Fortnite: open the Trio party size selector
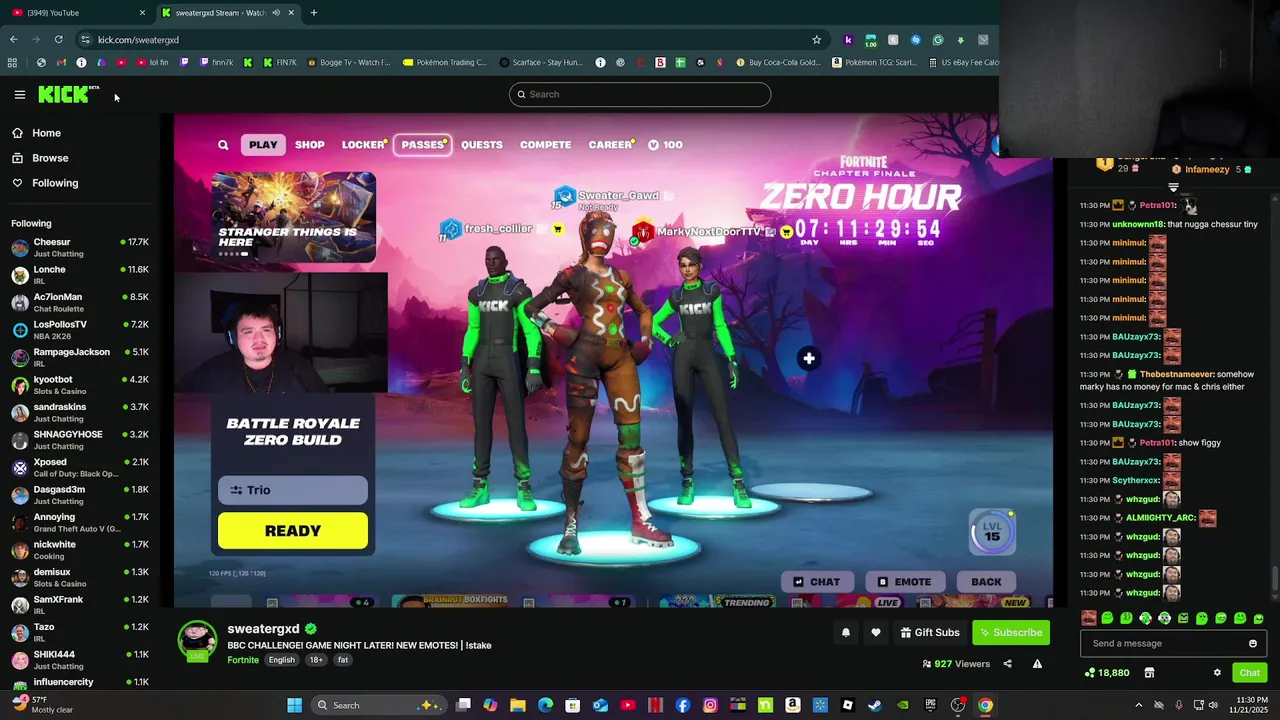The width and height of the screenshot is (1280, 720). pyautogui.click(x=293, y=490)
